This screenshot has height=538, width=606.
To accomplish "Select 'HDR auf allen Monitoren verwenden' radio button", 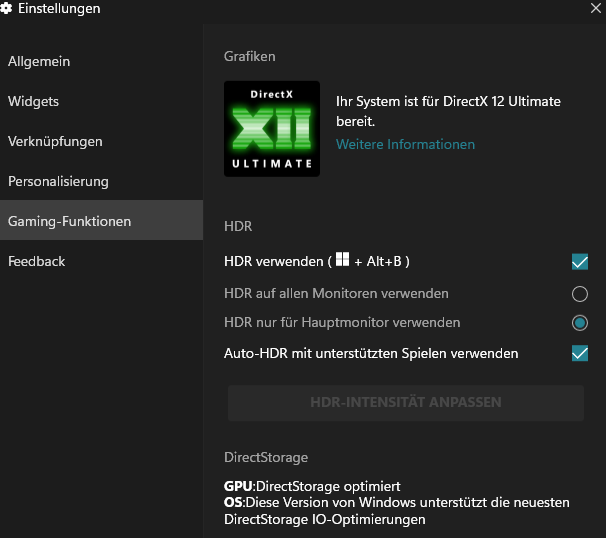I will (x=580, y=294).
